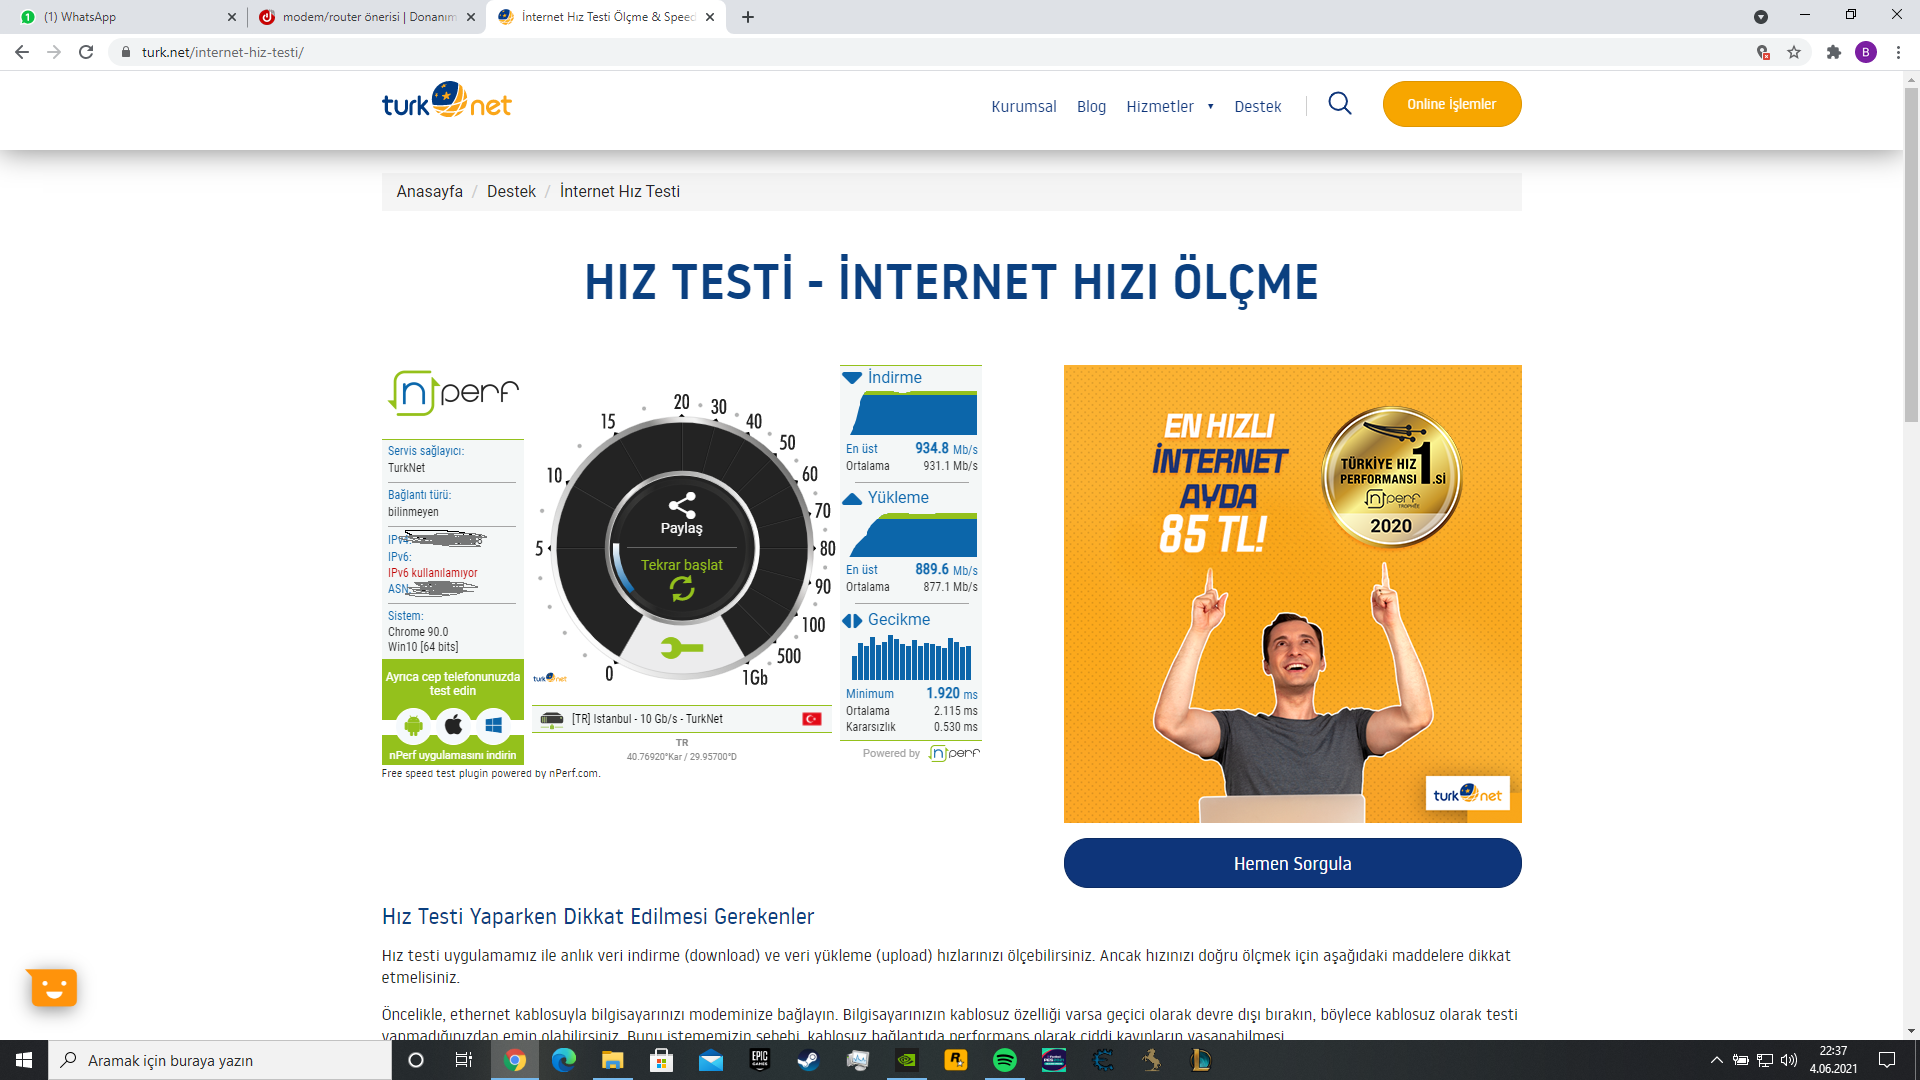This screenshot has height=1080, width=1920.
Task: Open the 85 TL promotional banner
Action: click(x=1293, y=594)
